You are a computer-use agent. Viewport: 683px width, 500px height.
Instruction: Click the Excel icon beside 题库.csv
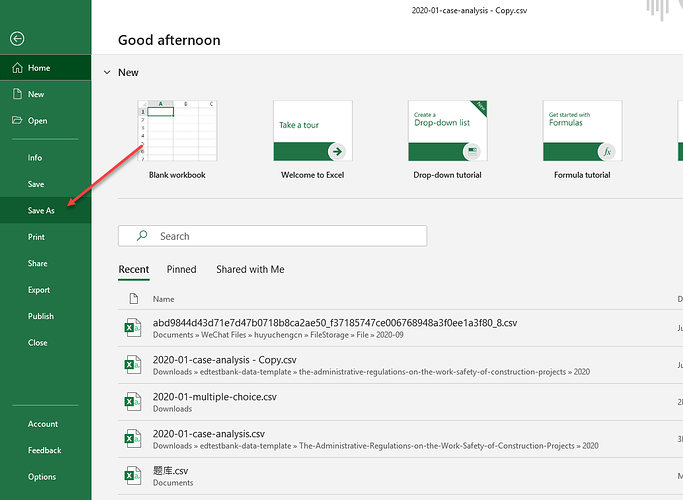tap(131, 475)
